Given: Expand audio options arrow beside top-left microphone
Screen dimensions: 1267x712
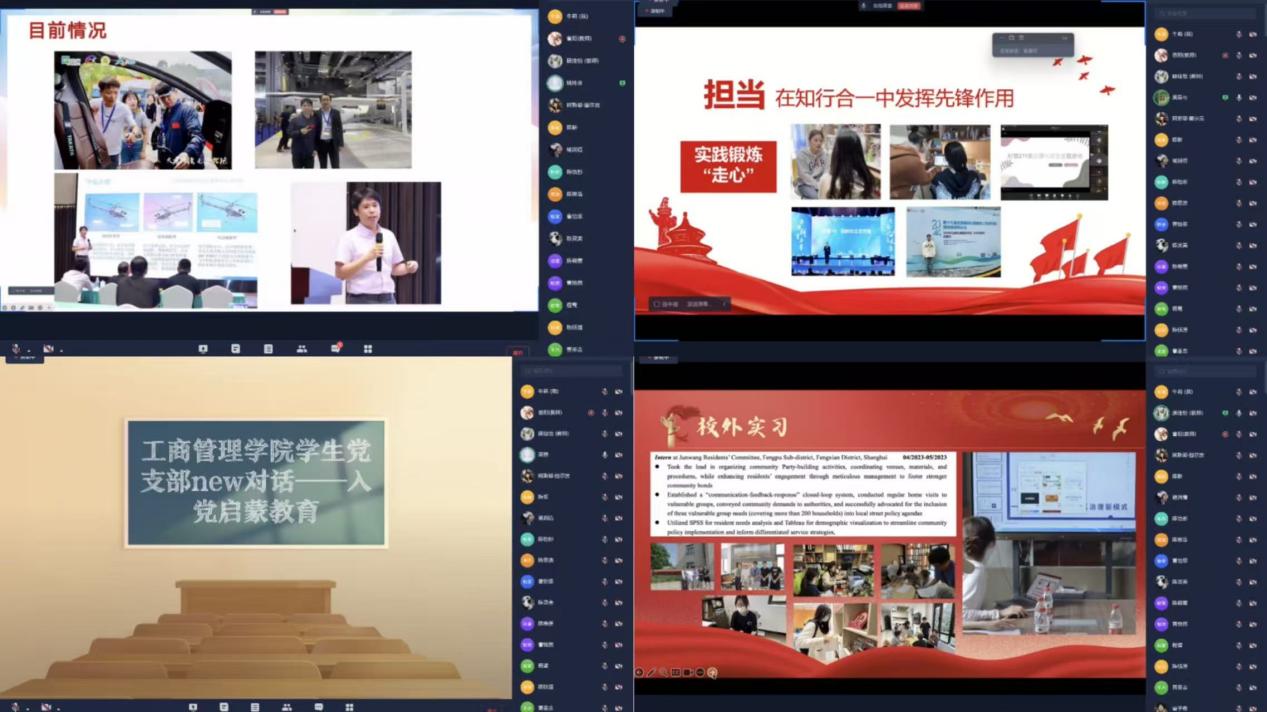Looking at the screenshot, I should pyautogui.click(x=29, y=351).
